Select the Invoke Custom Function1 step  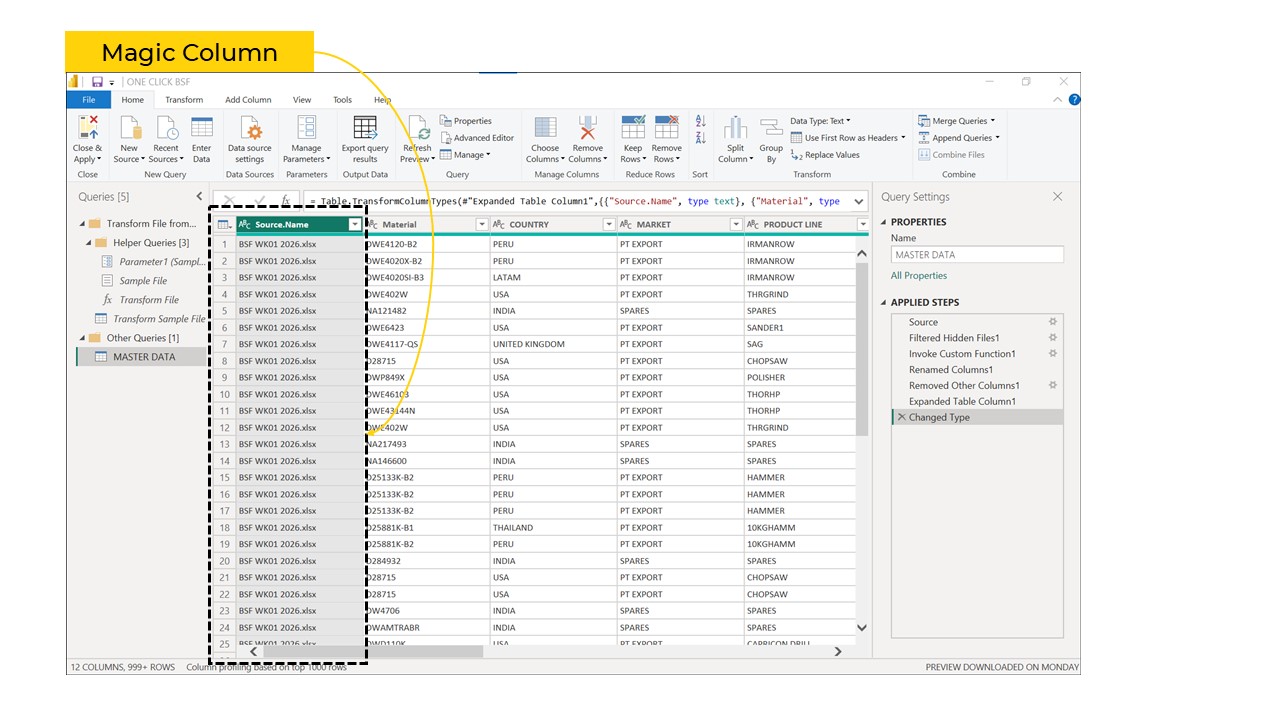[x=961, y=354]
